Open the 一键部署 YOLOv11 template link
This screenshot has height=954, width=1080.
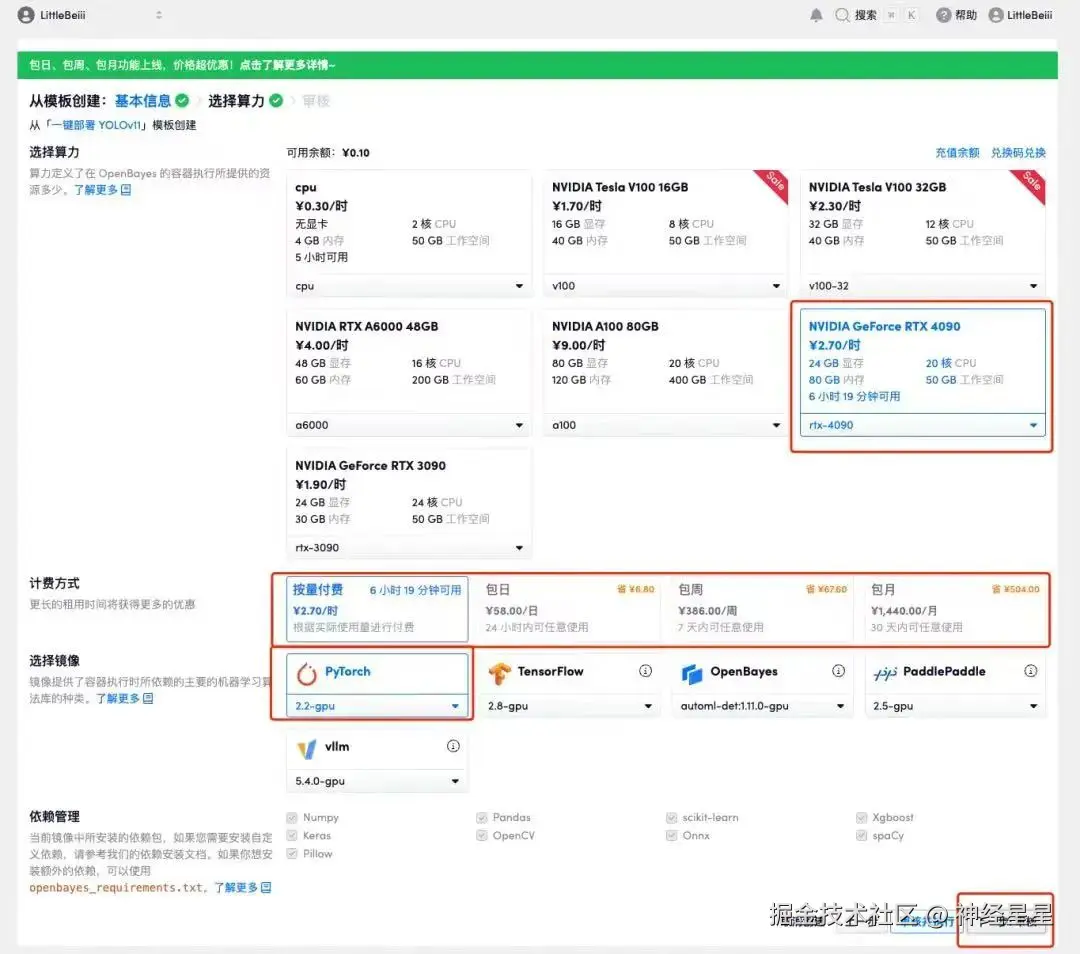(96, 125)
